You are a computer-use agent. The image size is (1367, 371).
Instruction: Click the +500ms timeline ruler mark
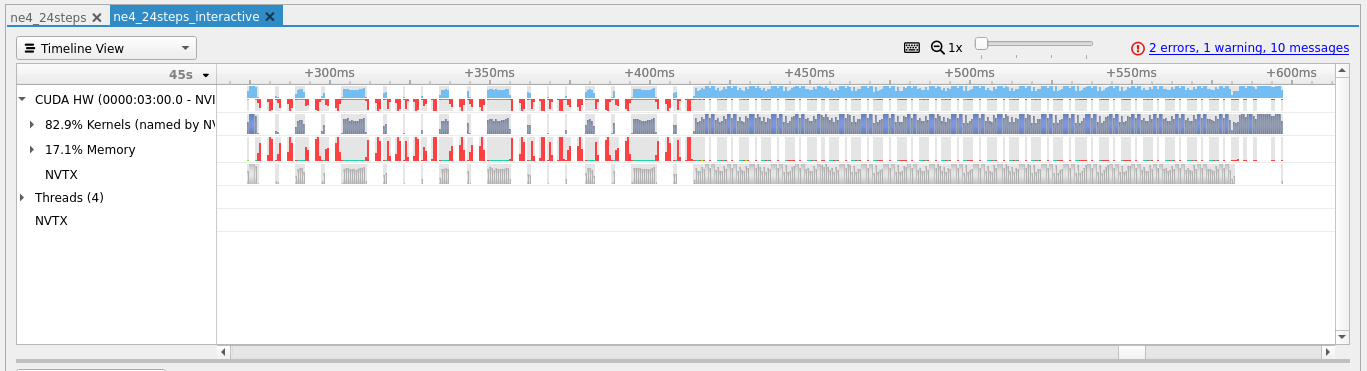969,73
